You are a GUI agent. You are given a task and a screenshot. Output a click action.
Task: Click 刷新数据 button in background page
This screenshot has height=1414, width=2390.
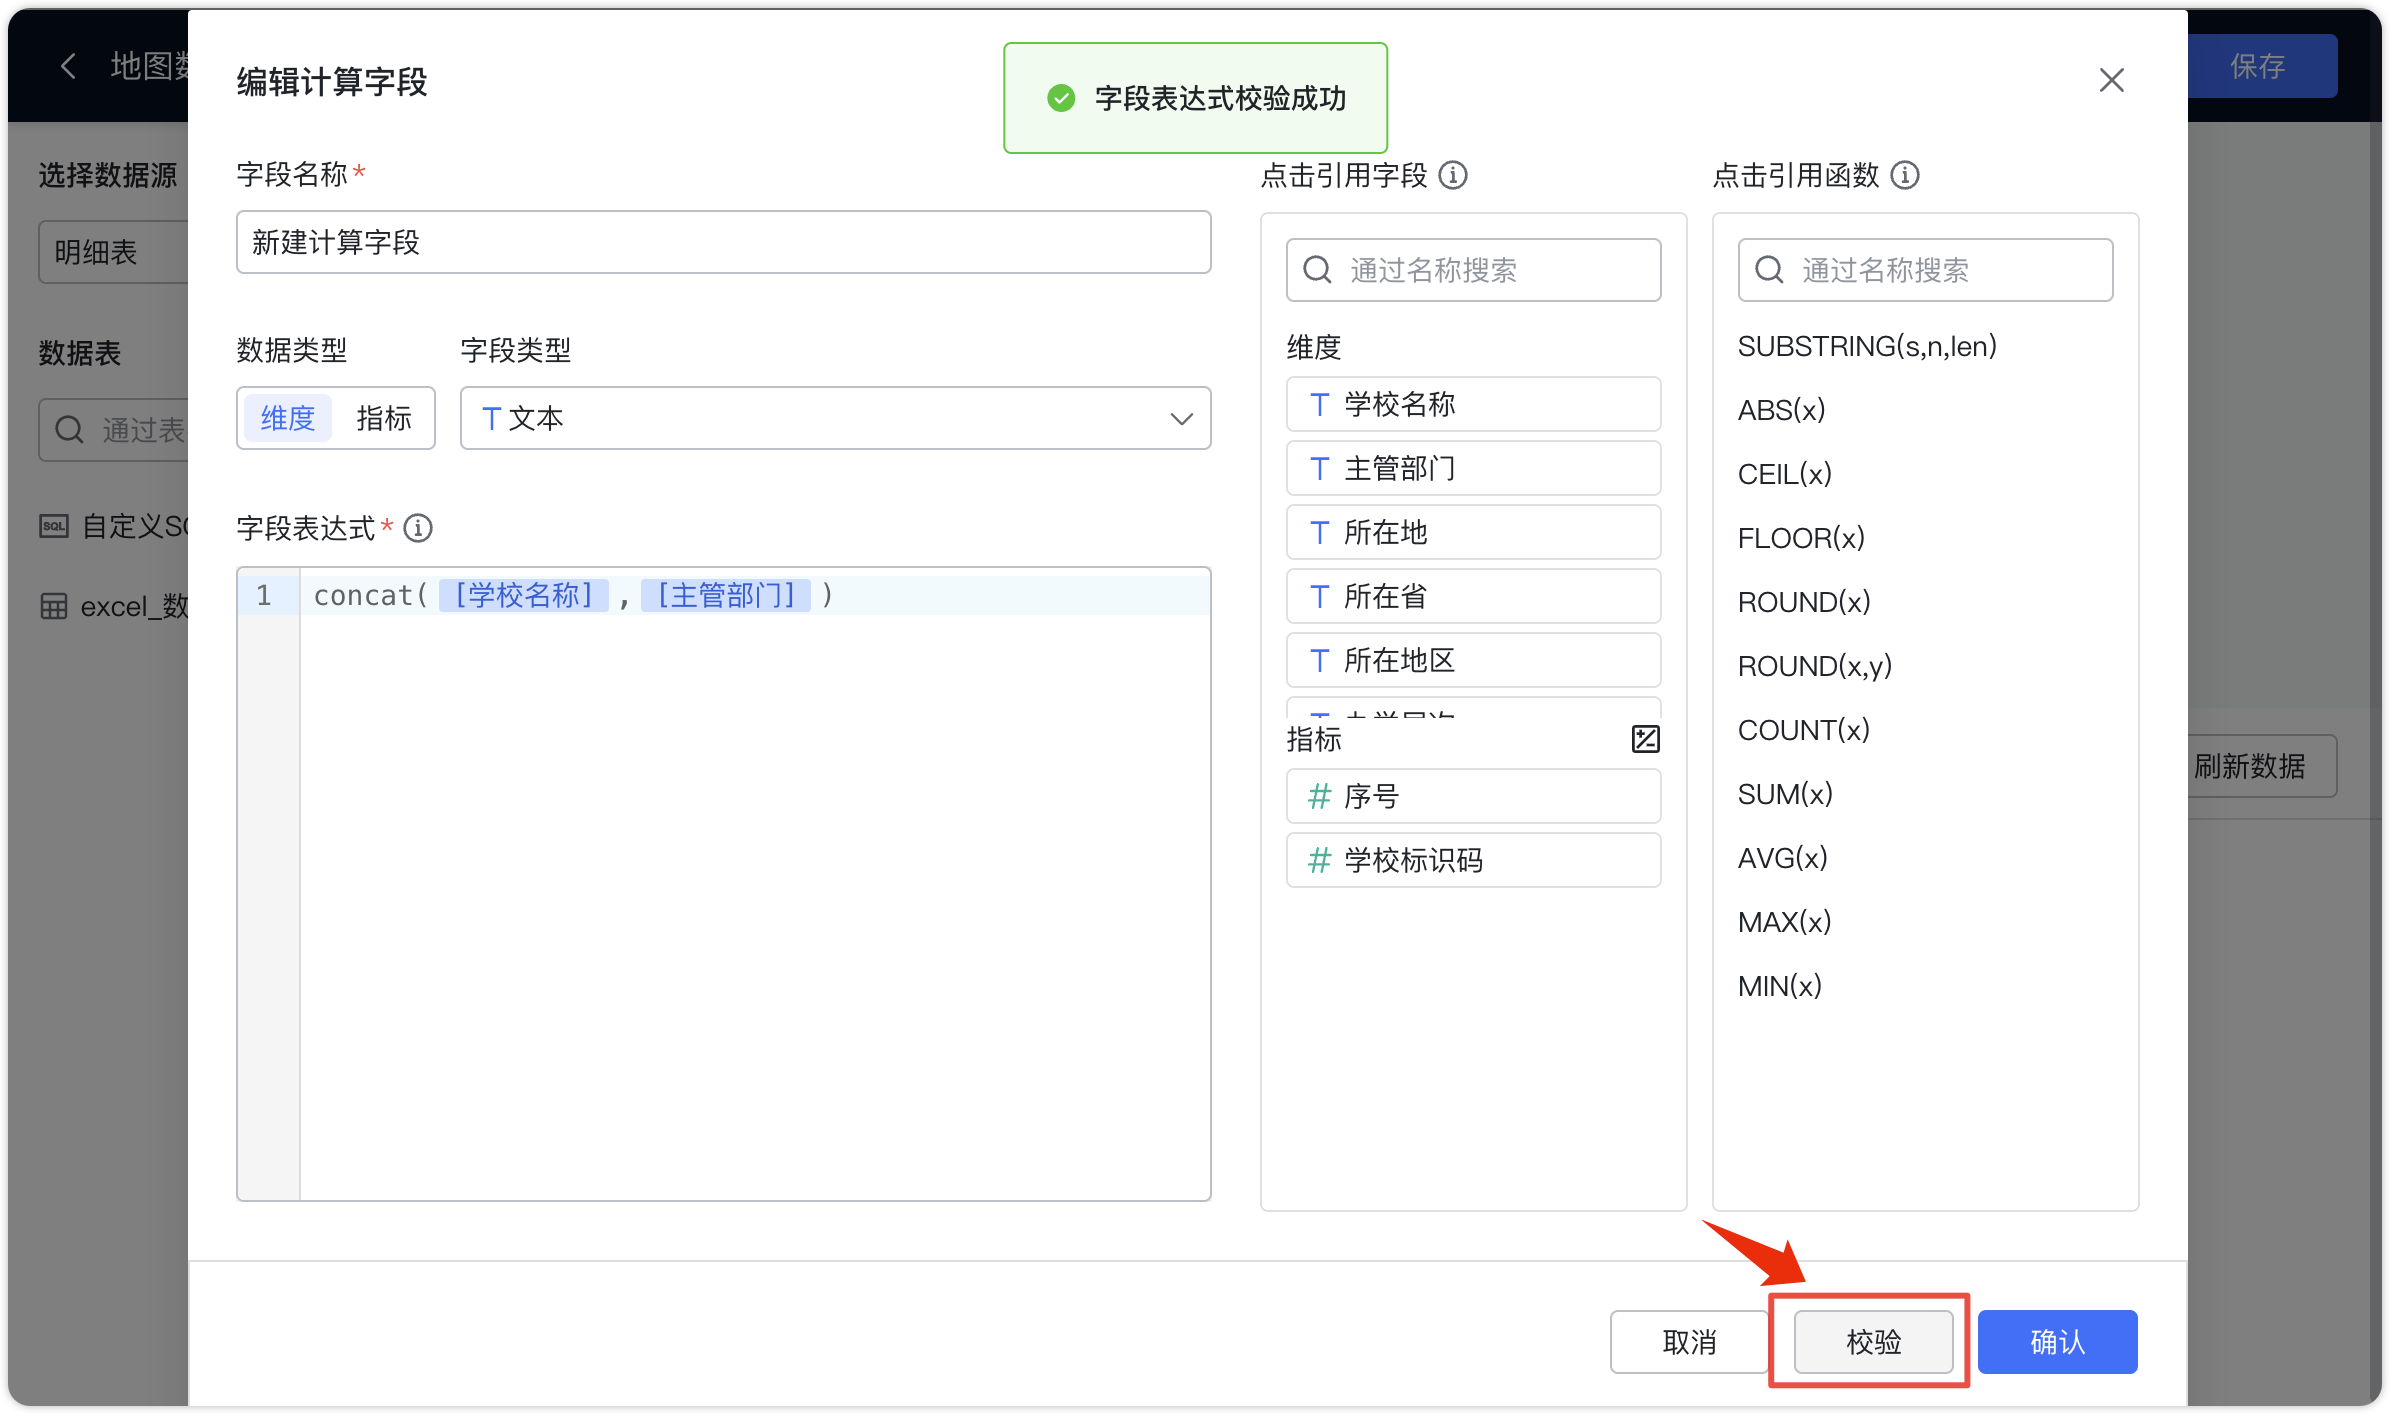coord(2261,766)
